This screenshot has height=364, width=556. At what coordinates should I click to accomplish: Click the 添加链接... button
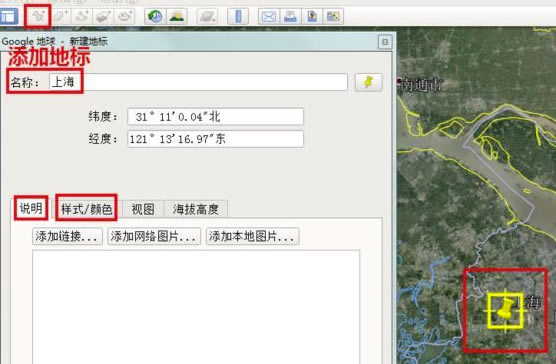67,236
